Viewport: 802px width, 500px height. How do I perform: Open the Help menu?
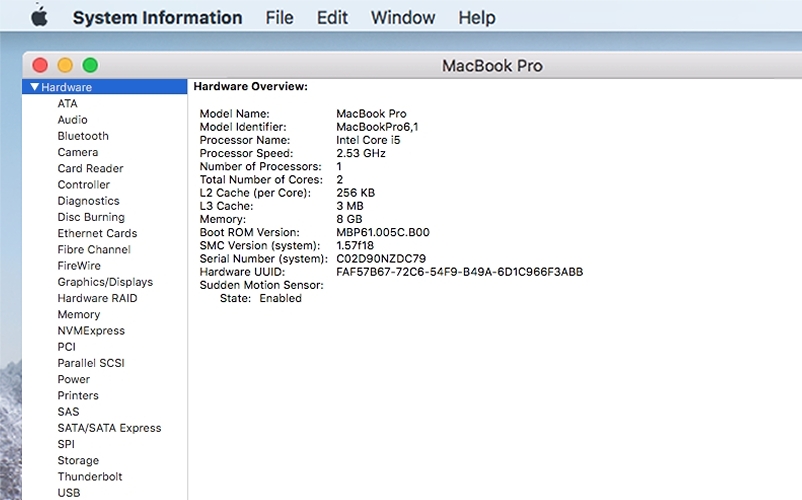(x=477, y=17)
